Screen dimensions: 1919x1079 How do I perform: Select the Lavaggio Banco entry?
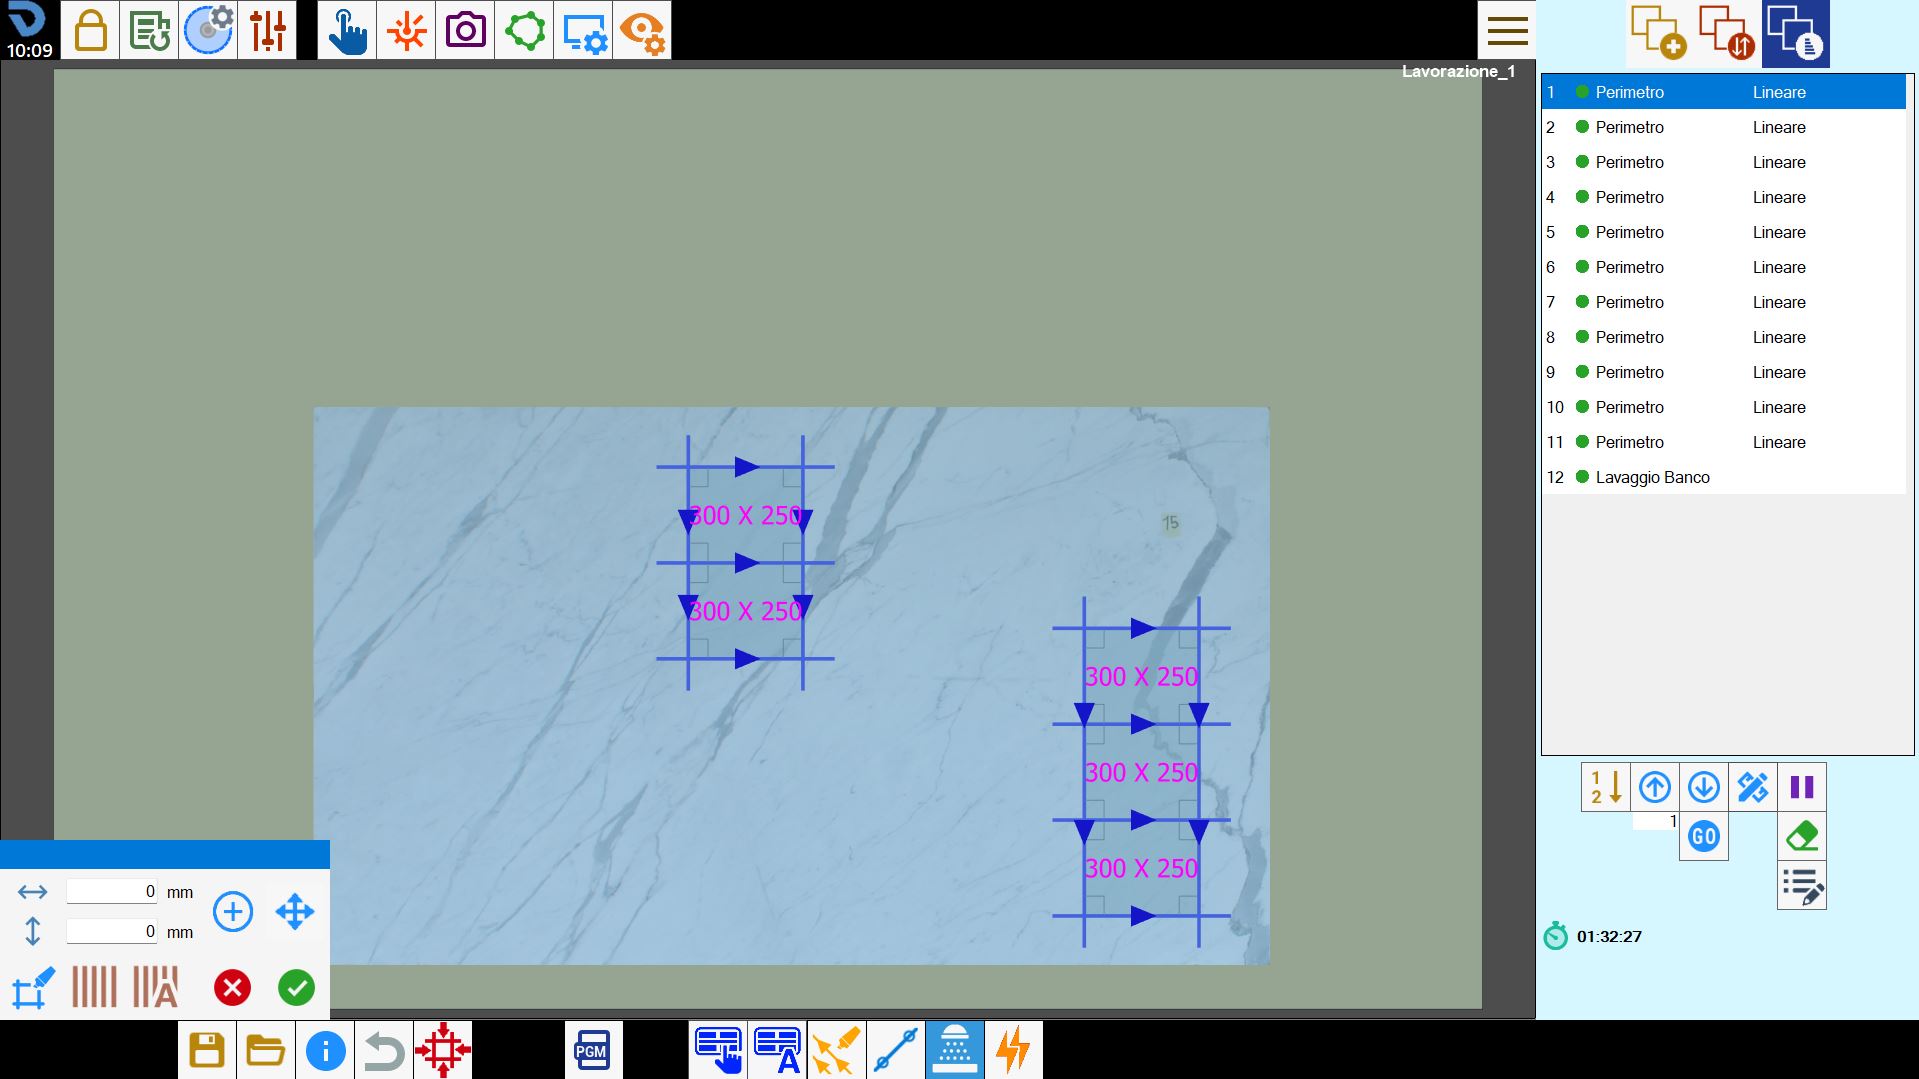[x=1723, y=477]
